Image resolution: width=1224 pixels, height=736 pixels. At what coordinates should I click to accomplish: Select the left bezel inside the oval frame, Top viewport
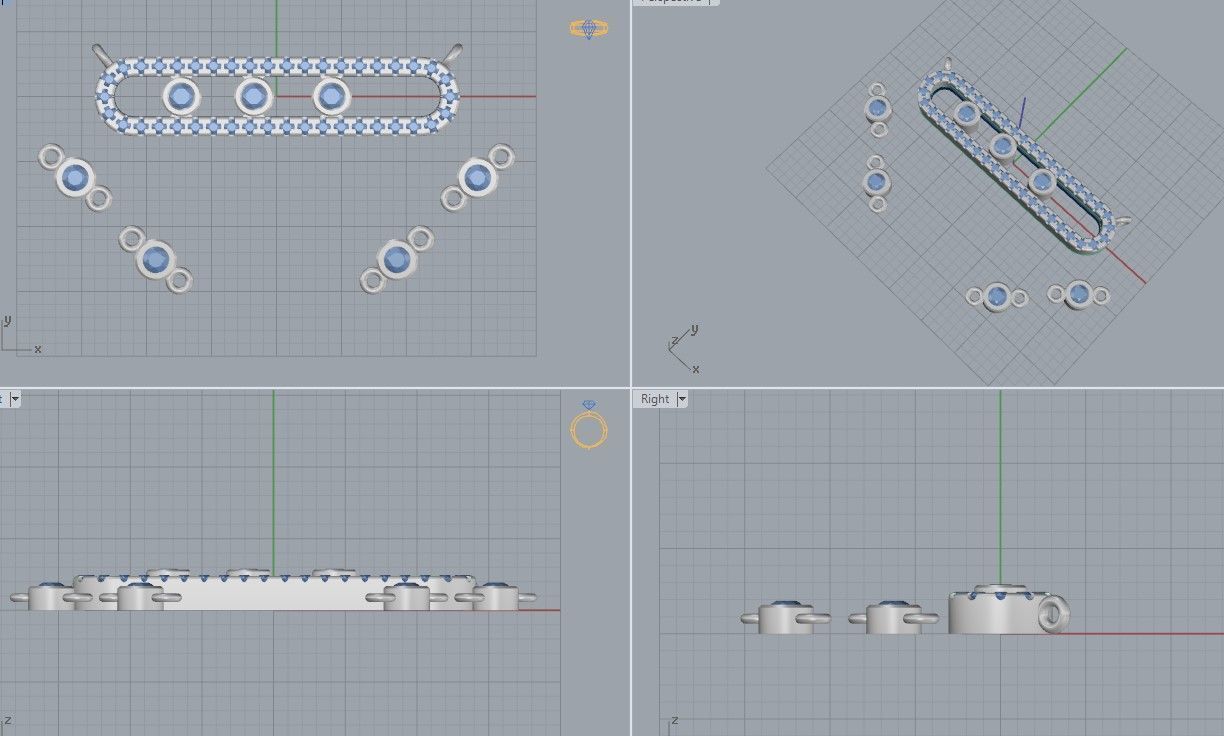(181, 97)
